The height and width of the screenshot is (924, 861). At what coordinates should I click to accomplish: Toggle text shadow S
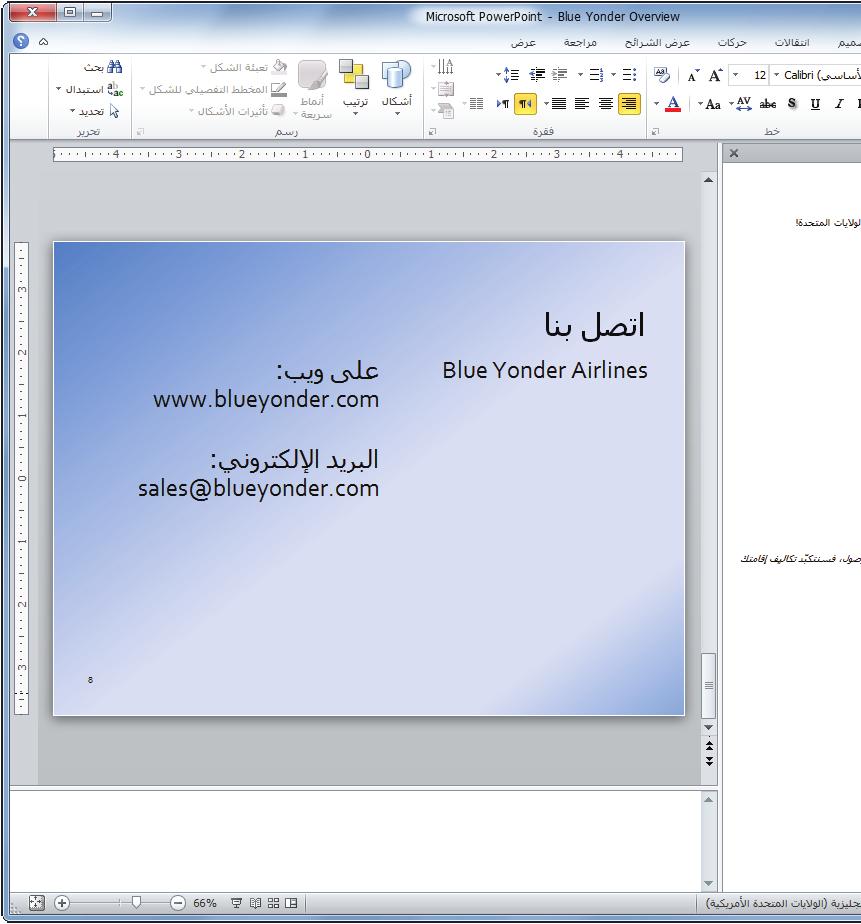[792, 104]
